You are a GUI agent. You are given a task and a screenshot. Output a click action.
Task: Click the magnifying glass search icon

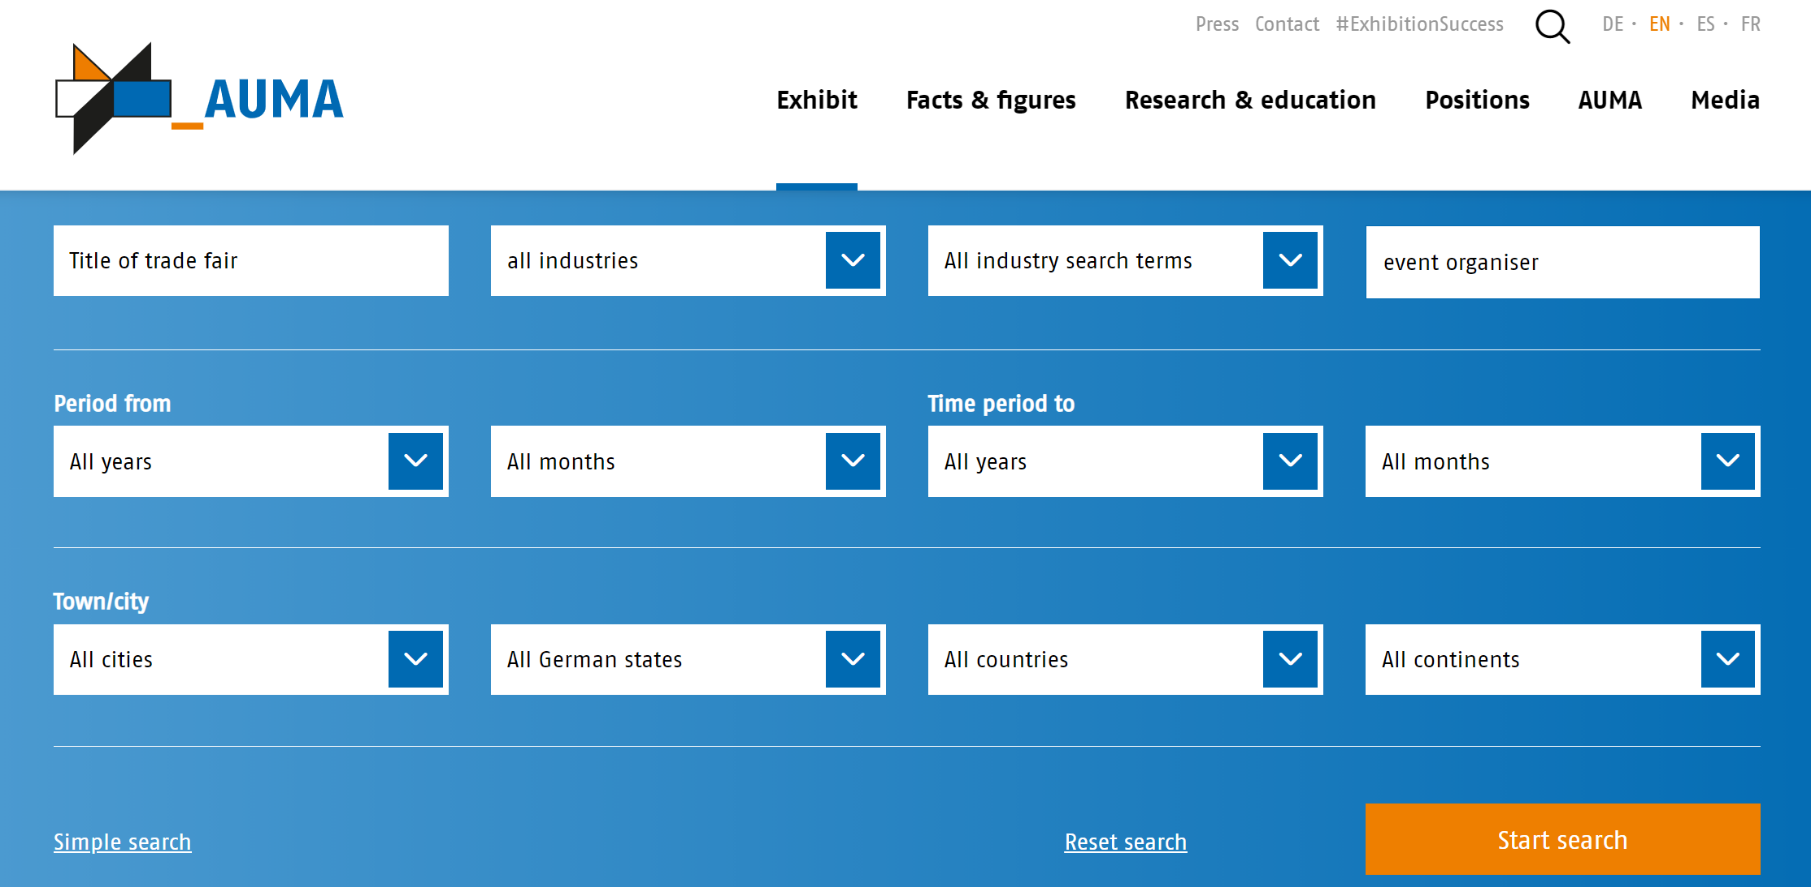click(1552, 26)
